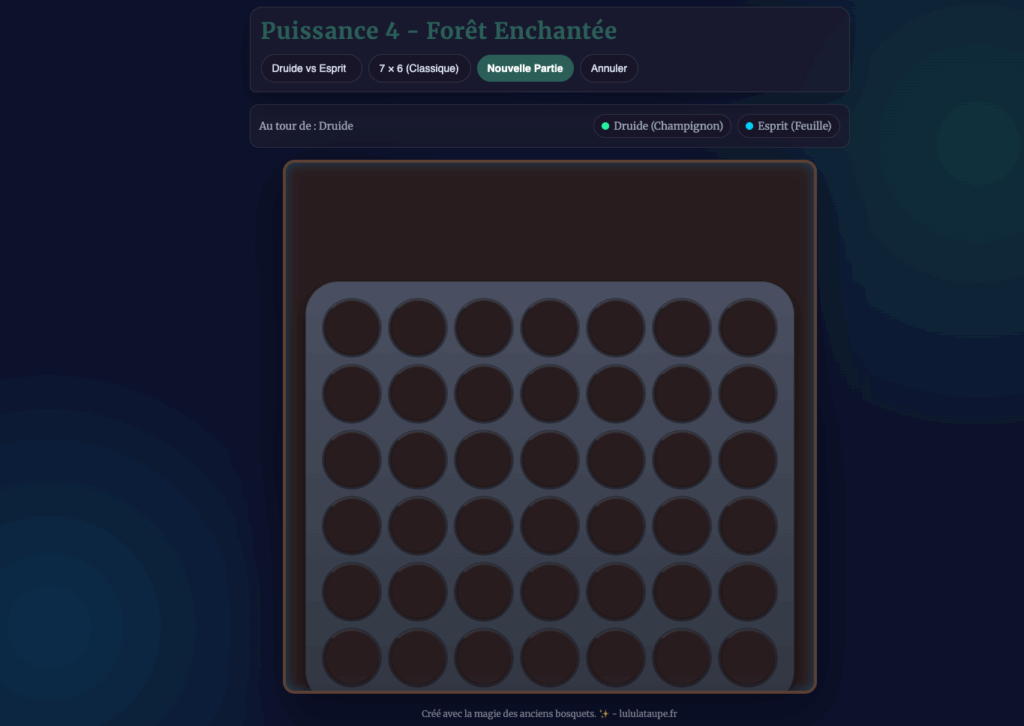Image resolution: width=1024 pixels, height=726 pixels.
Task: Click fifth-row last column hole
Action: 748,592
